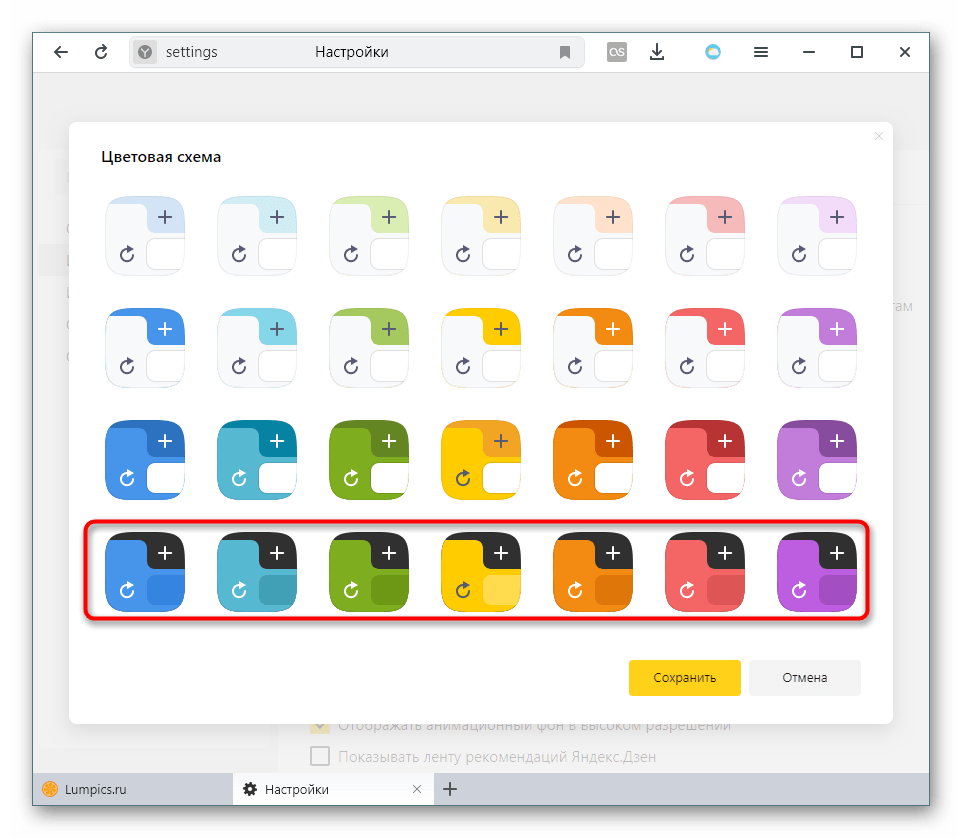The width and height of the screenshot is (962, 838).
Task: Open a new tab with plus button
Action: [450, 789]
